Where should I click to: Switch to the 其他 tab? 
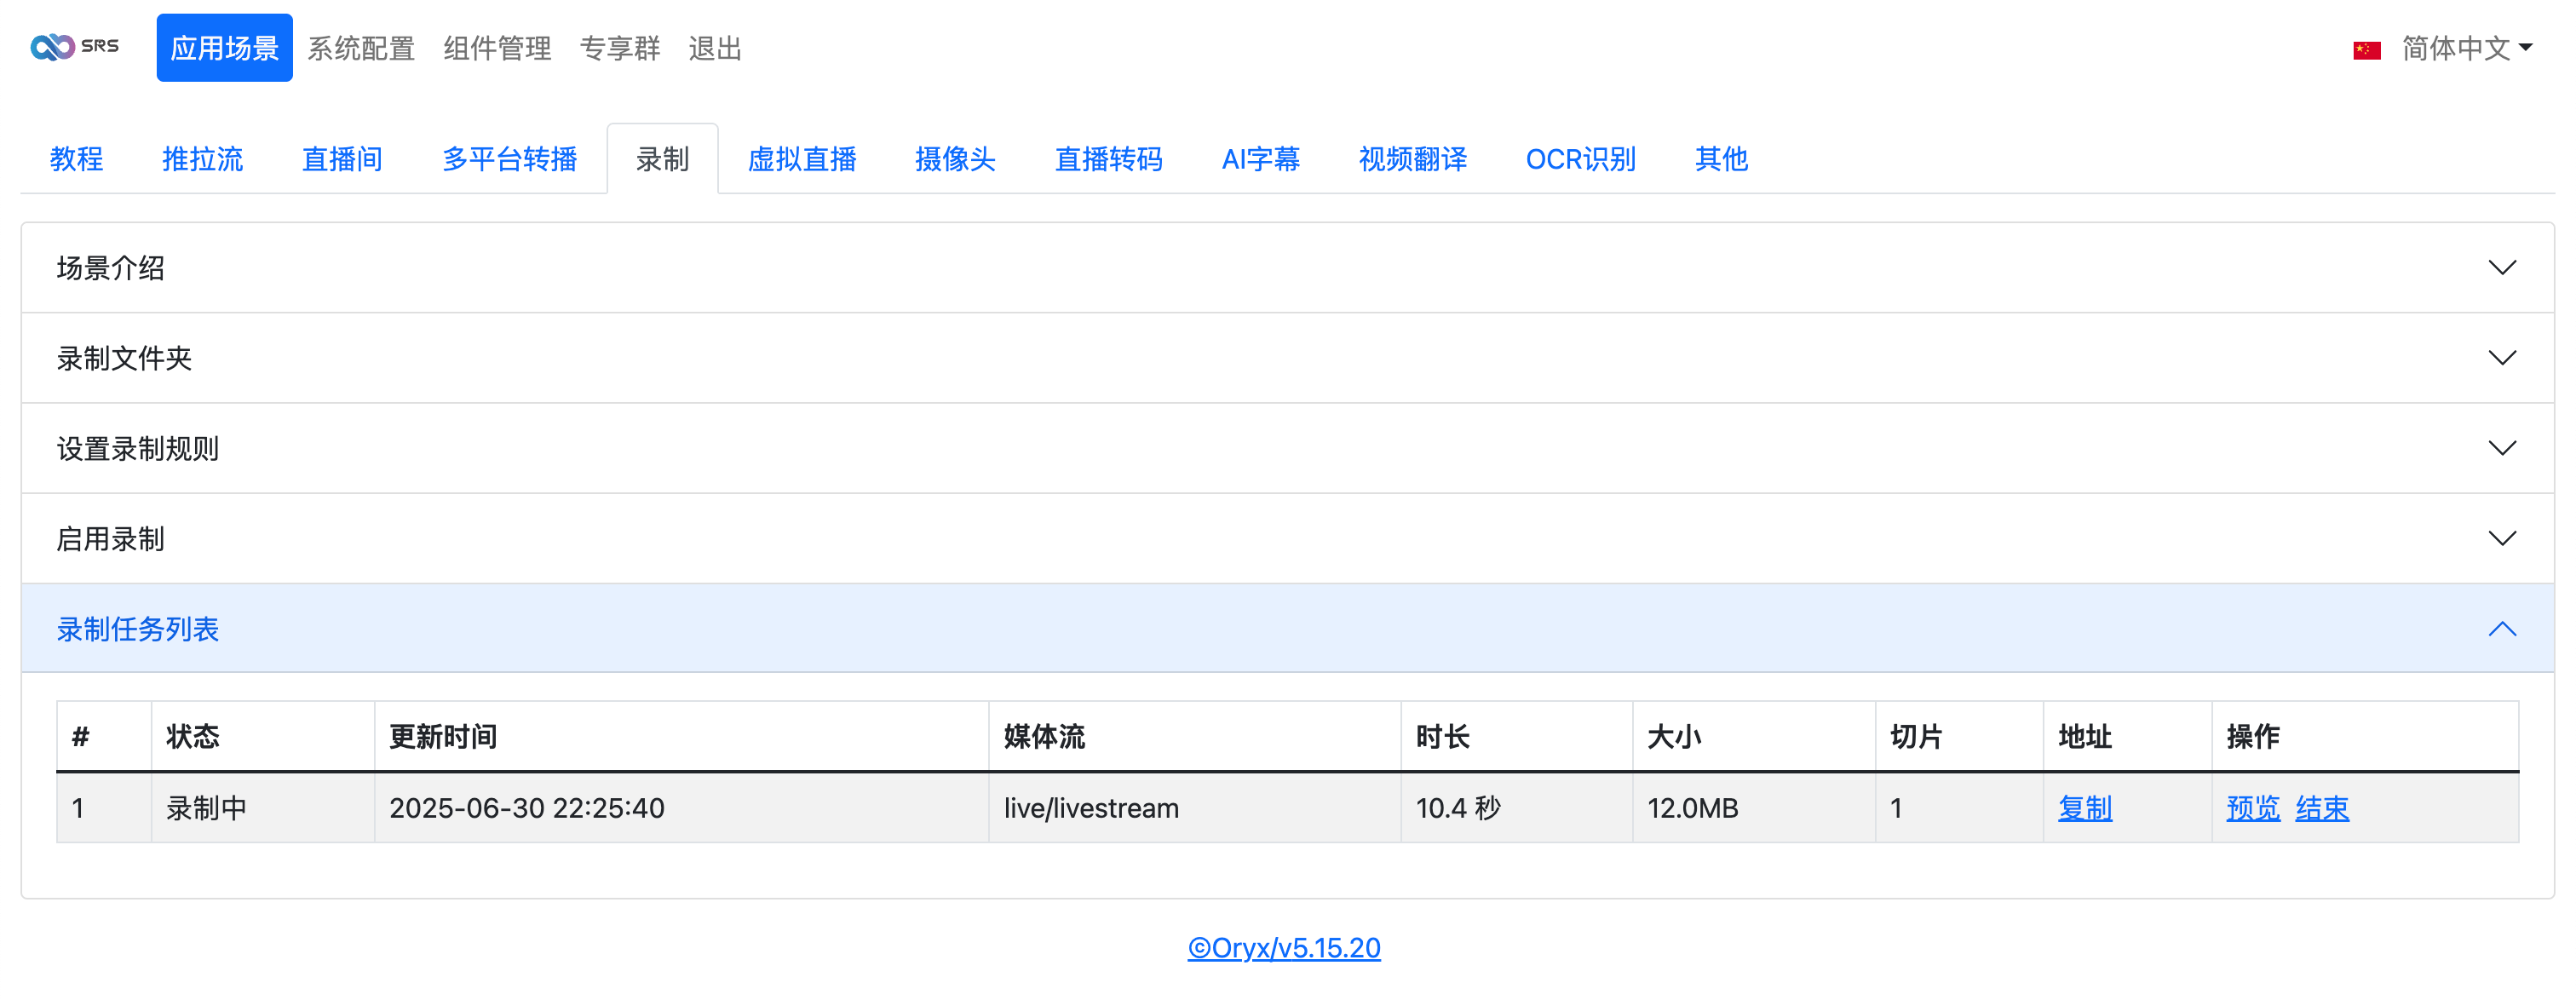click(x=1722, y=159)
